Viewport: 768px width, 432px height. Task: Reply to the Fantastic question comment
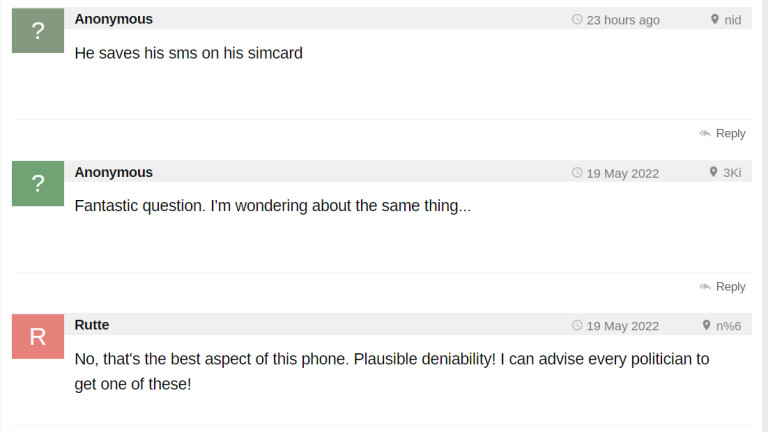[730, 287]
